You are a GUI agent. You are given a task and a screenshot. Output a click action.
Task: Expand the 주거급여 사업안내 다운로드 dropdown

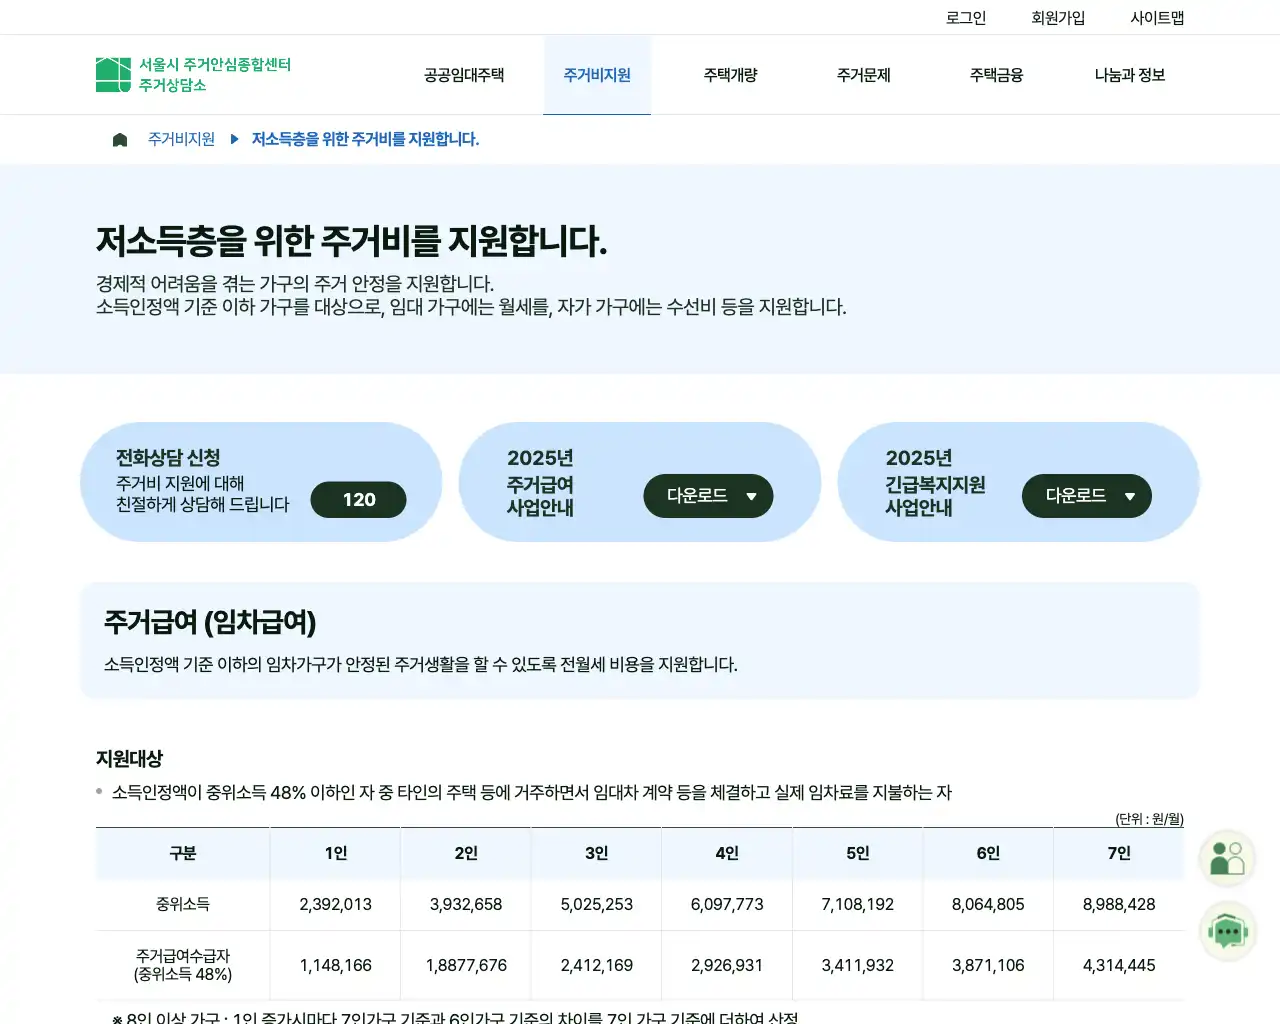tap(708, 495)
